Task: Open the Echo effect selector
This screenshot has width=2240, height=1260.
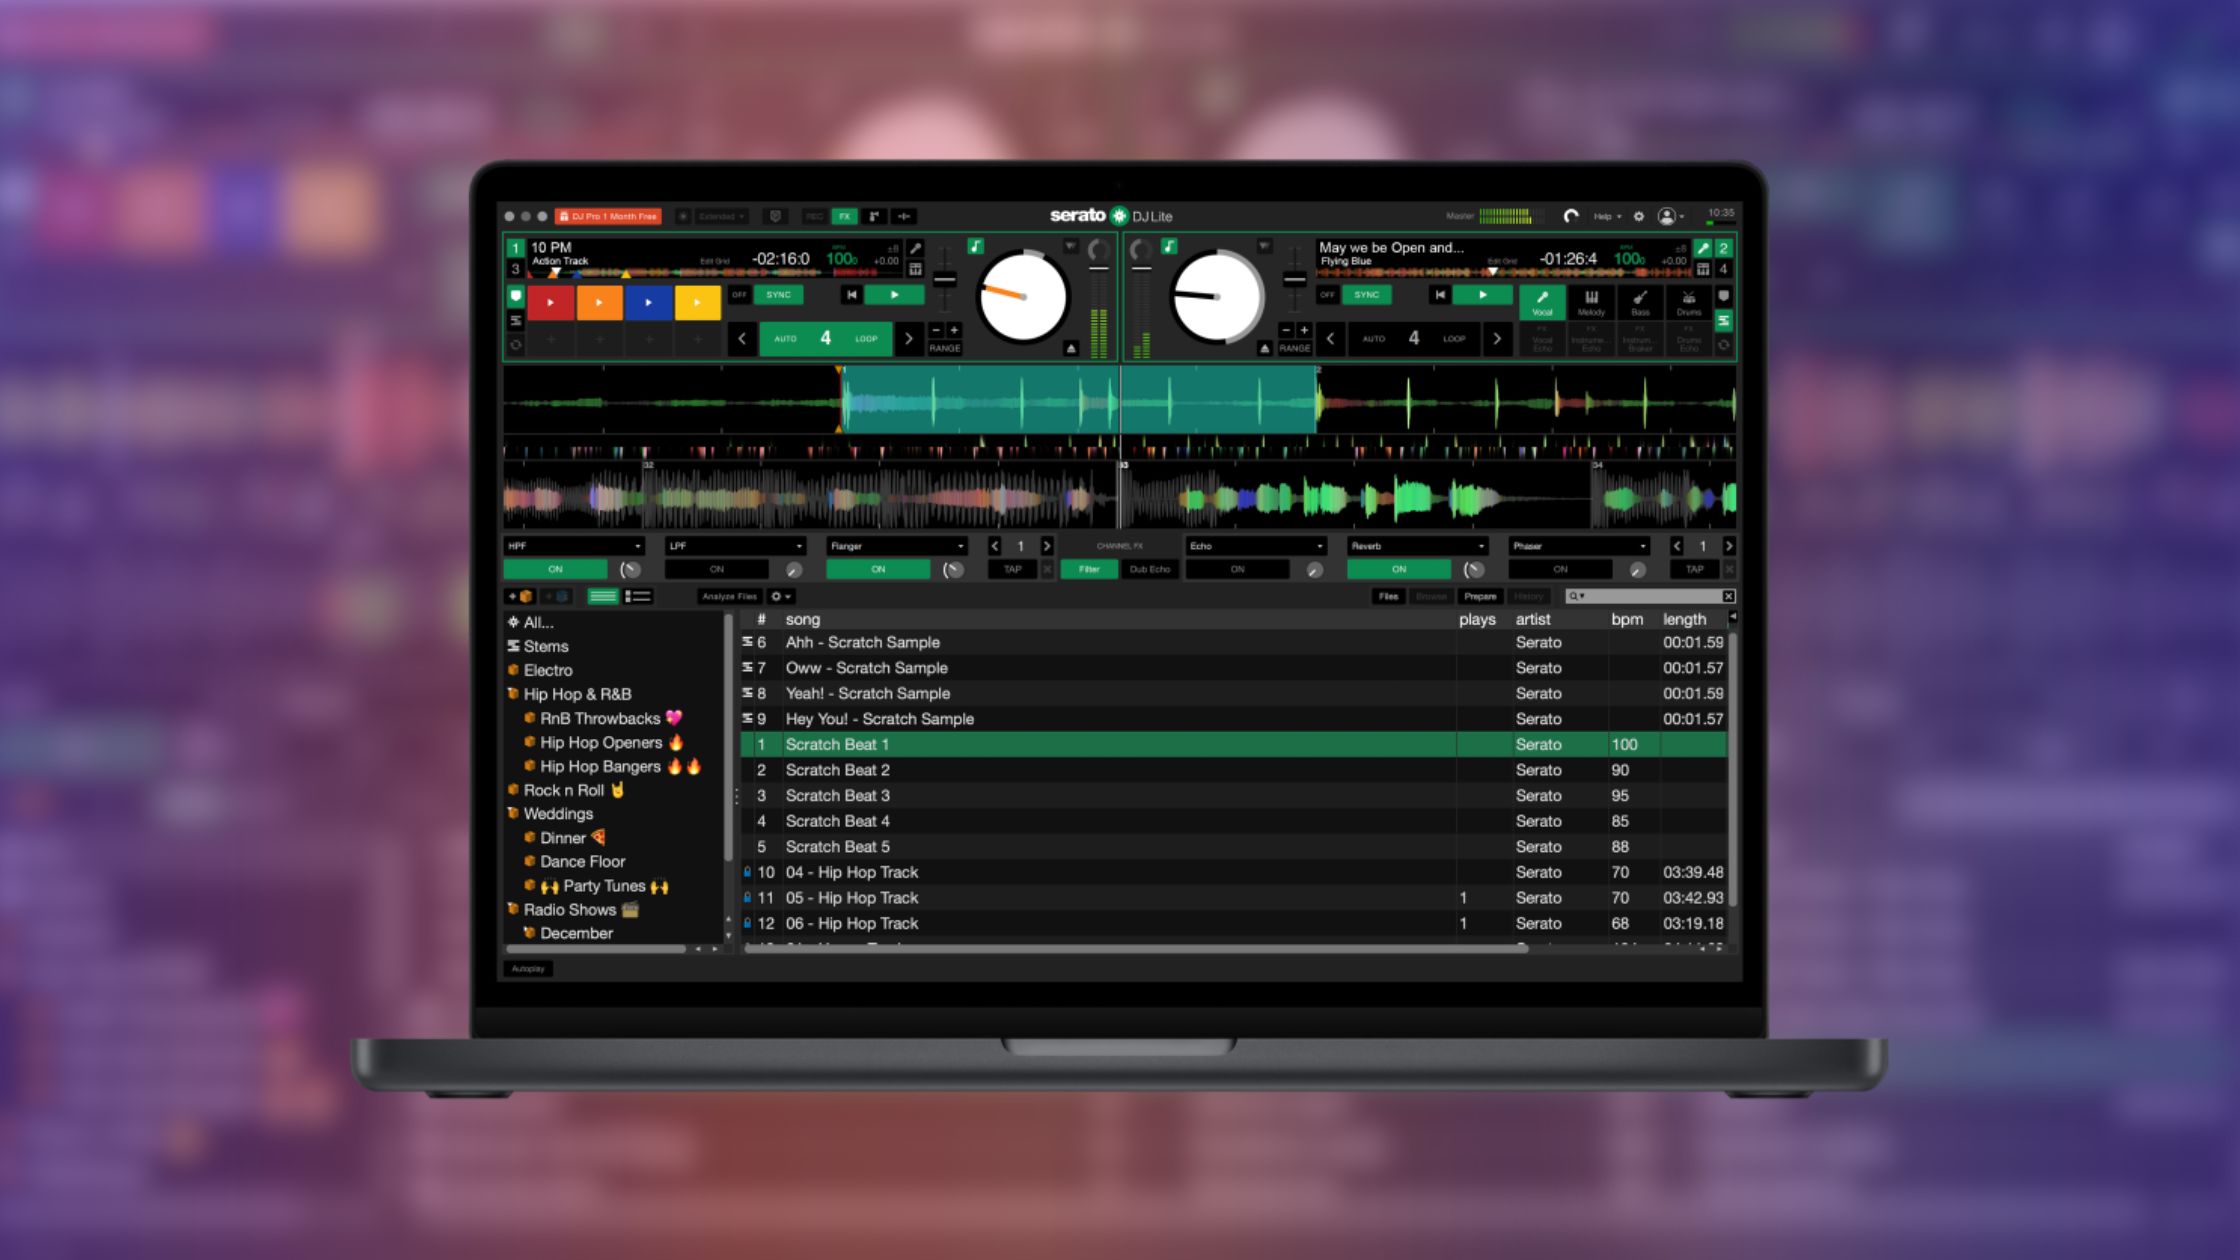Action: [x=1256, y=546]
